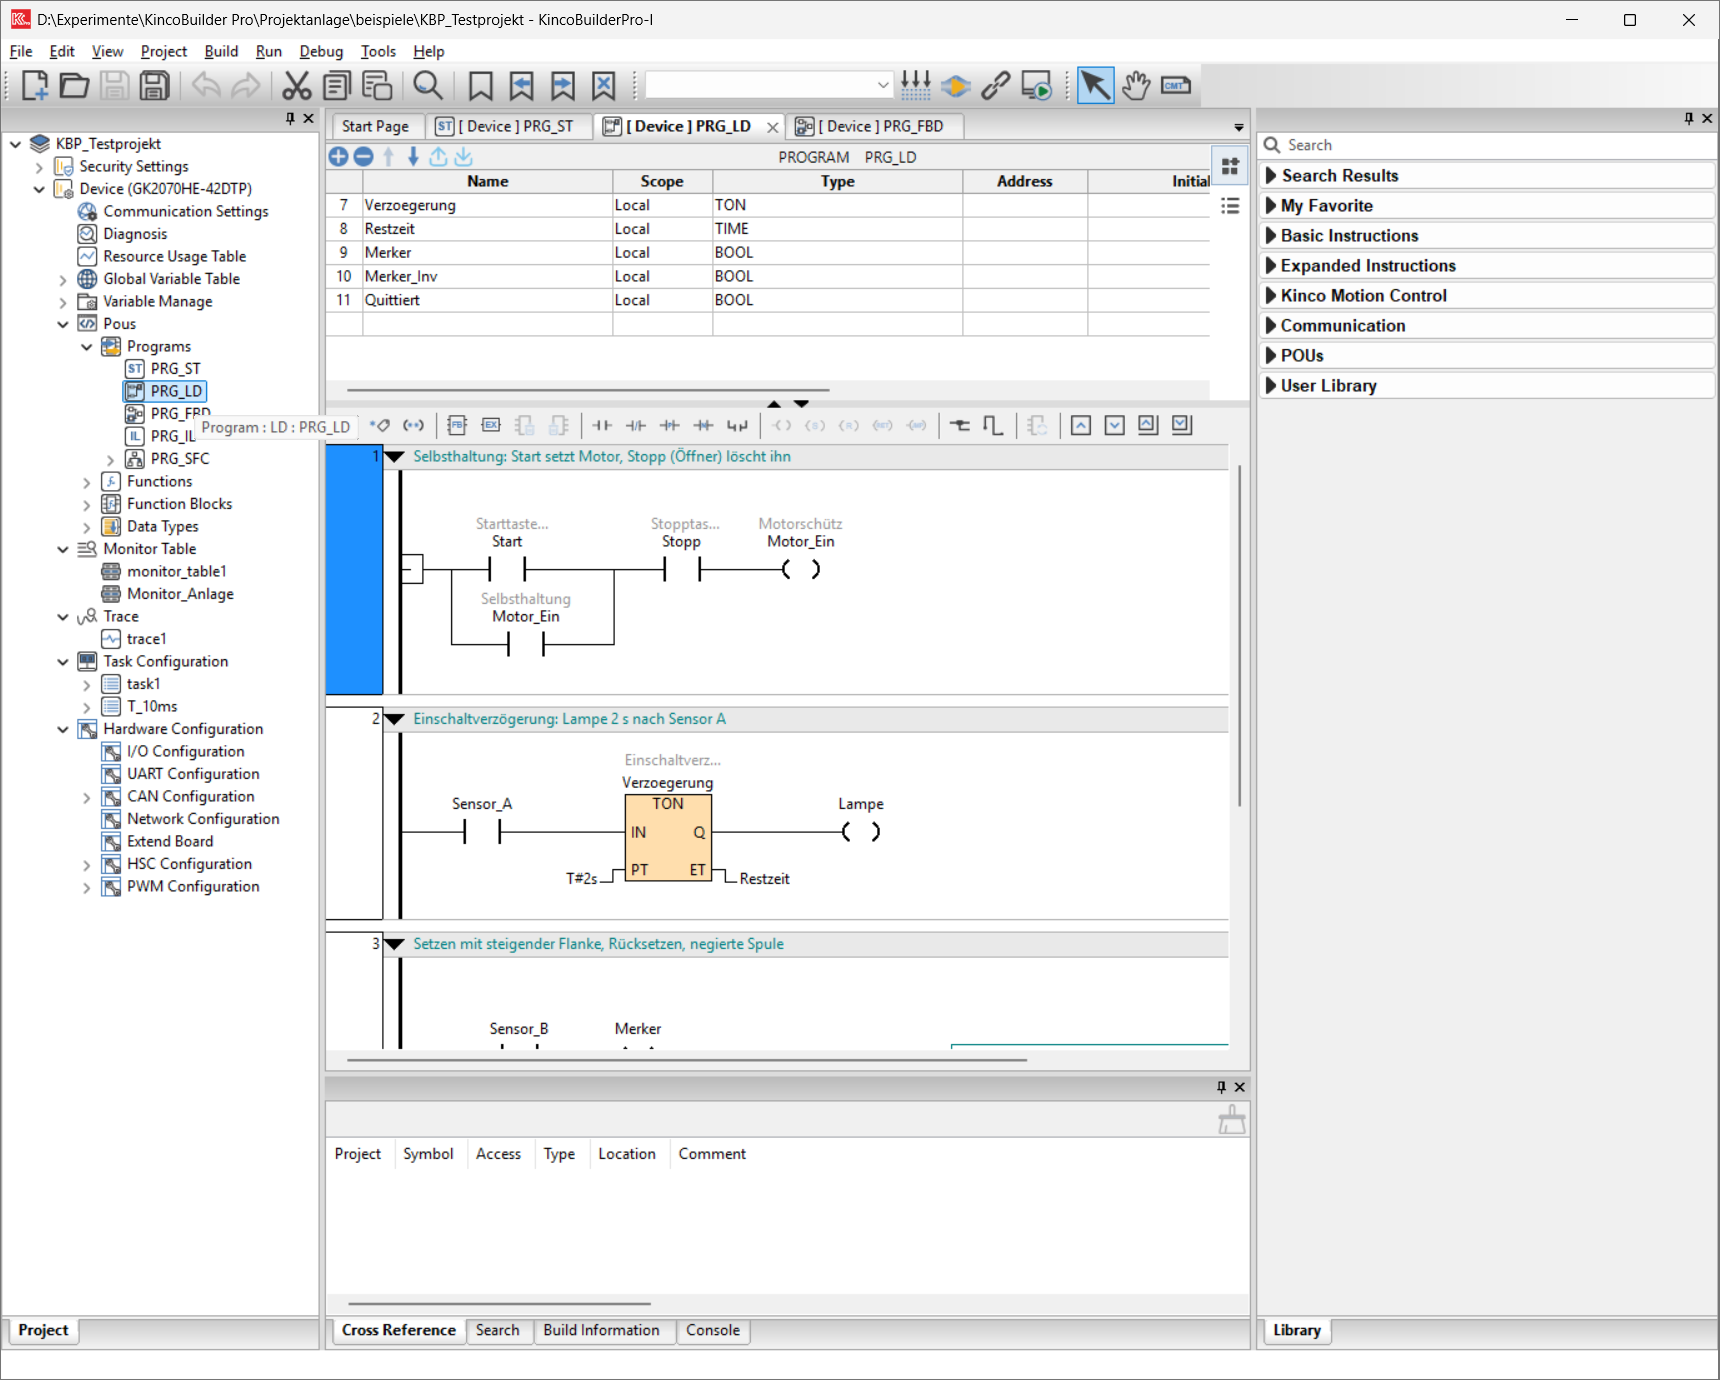Click the Cut scissors icon
The height and width of the screenshot is (1380, 1720).
pos(296,86)
